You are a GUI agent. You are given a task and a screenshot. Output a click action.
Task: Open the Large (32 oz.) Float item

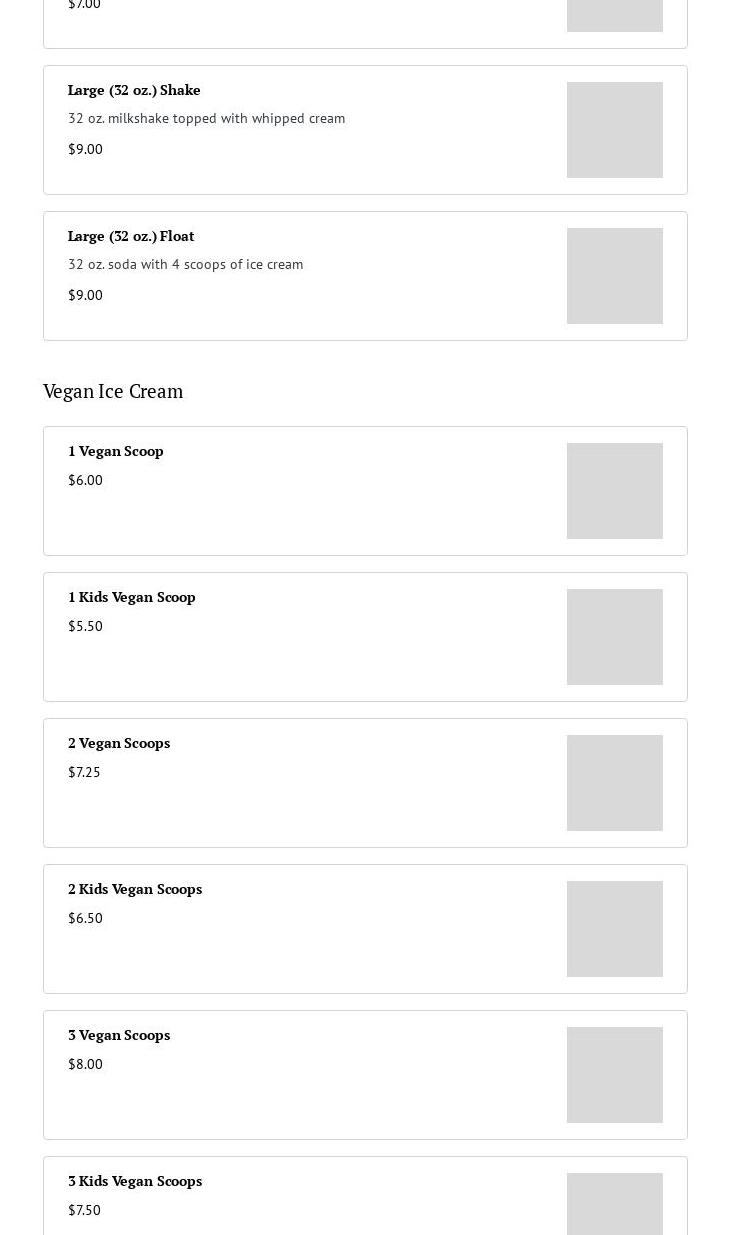(131, 236)
